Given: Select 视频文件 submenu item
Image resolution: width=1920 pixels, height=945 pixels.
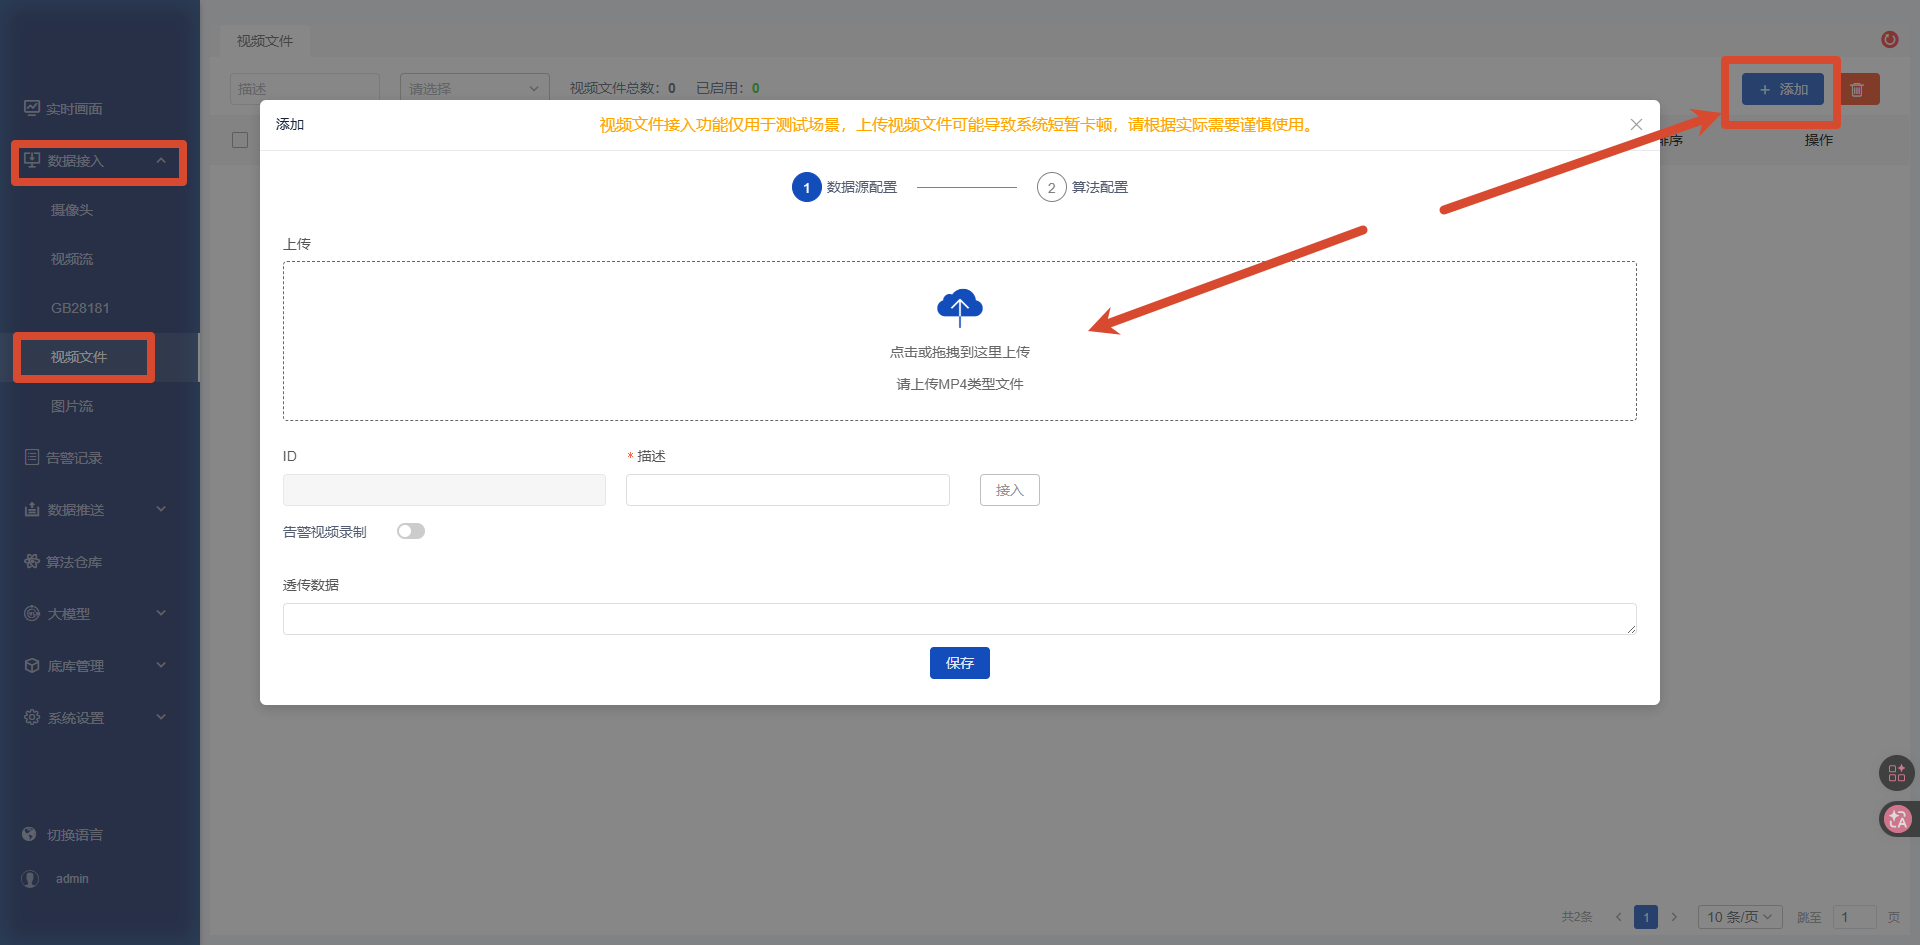Looking at the screenshot, I should coord(79,357).
